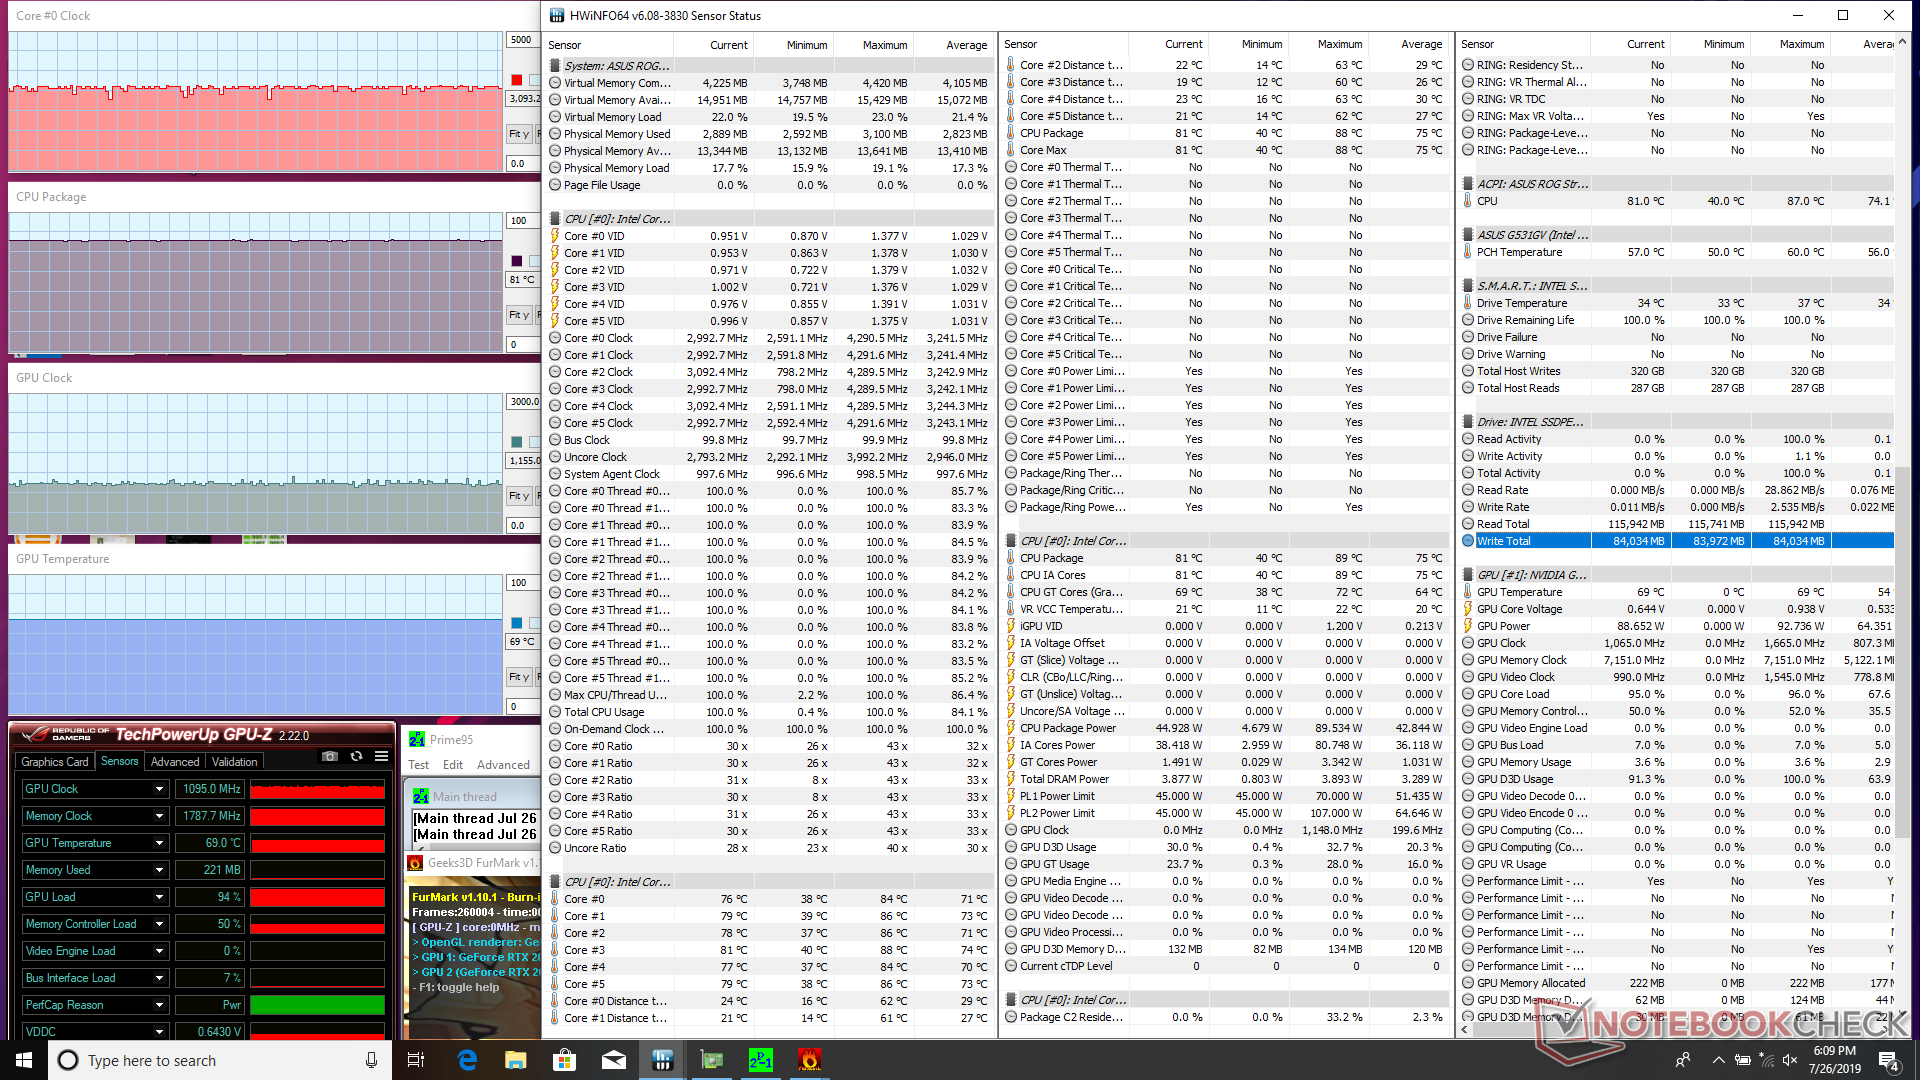Screen dimensions: 1920x1080
Task: Click Fit y in GPU Temperature graph
Action: [519, 677]
